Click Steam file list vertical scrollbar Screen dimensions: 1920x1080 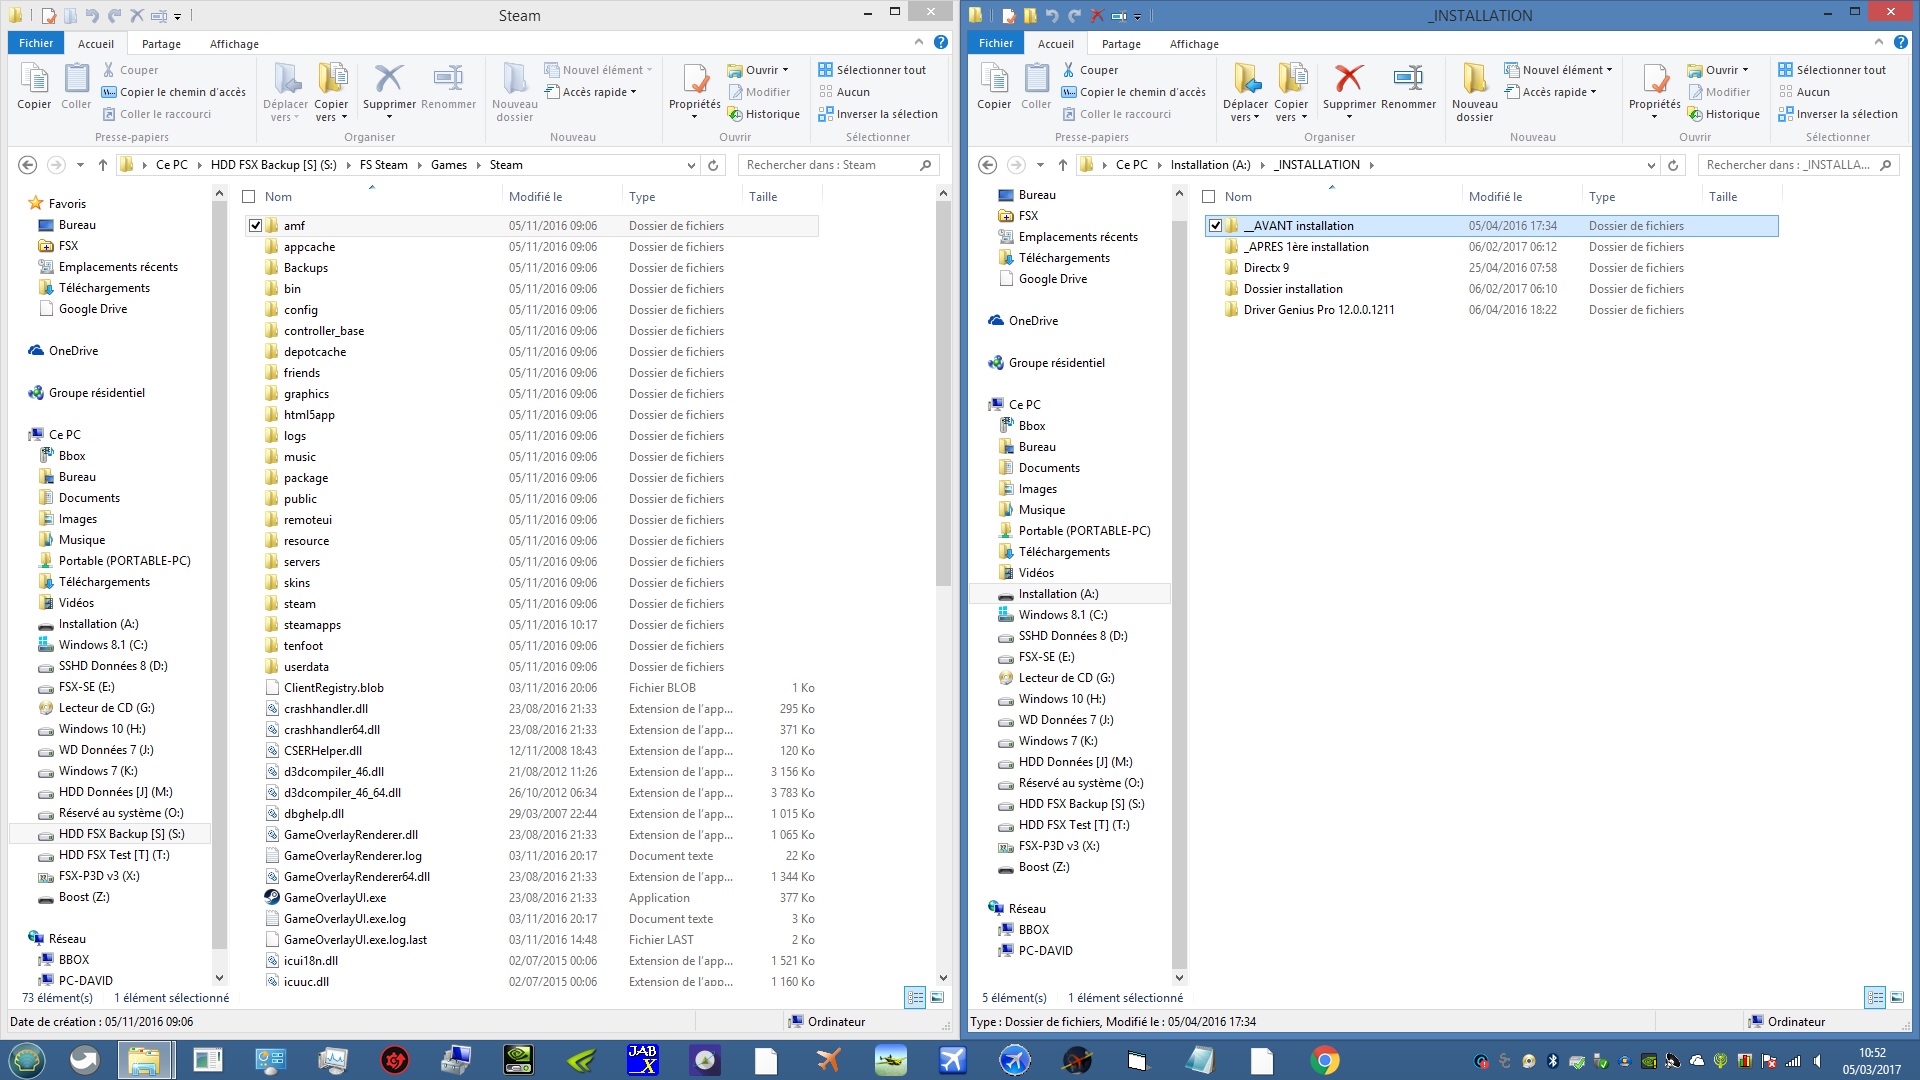point(943,393)
